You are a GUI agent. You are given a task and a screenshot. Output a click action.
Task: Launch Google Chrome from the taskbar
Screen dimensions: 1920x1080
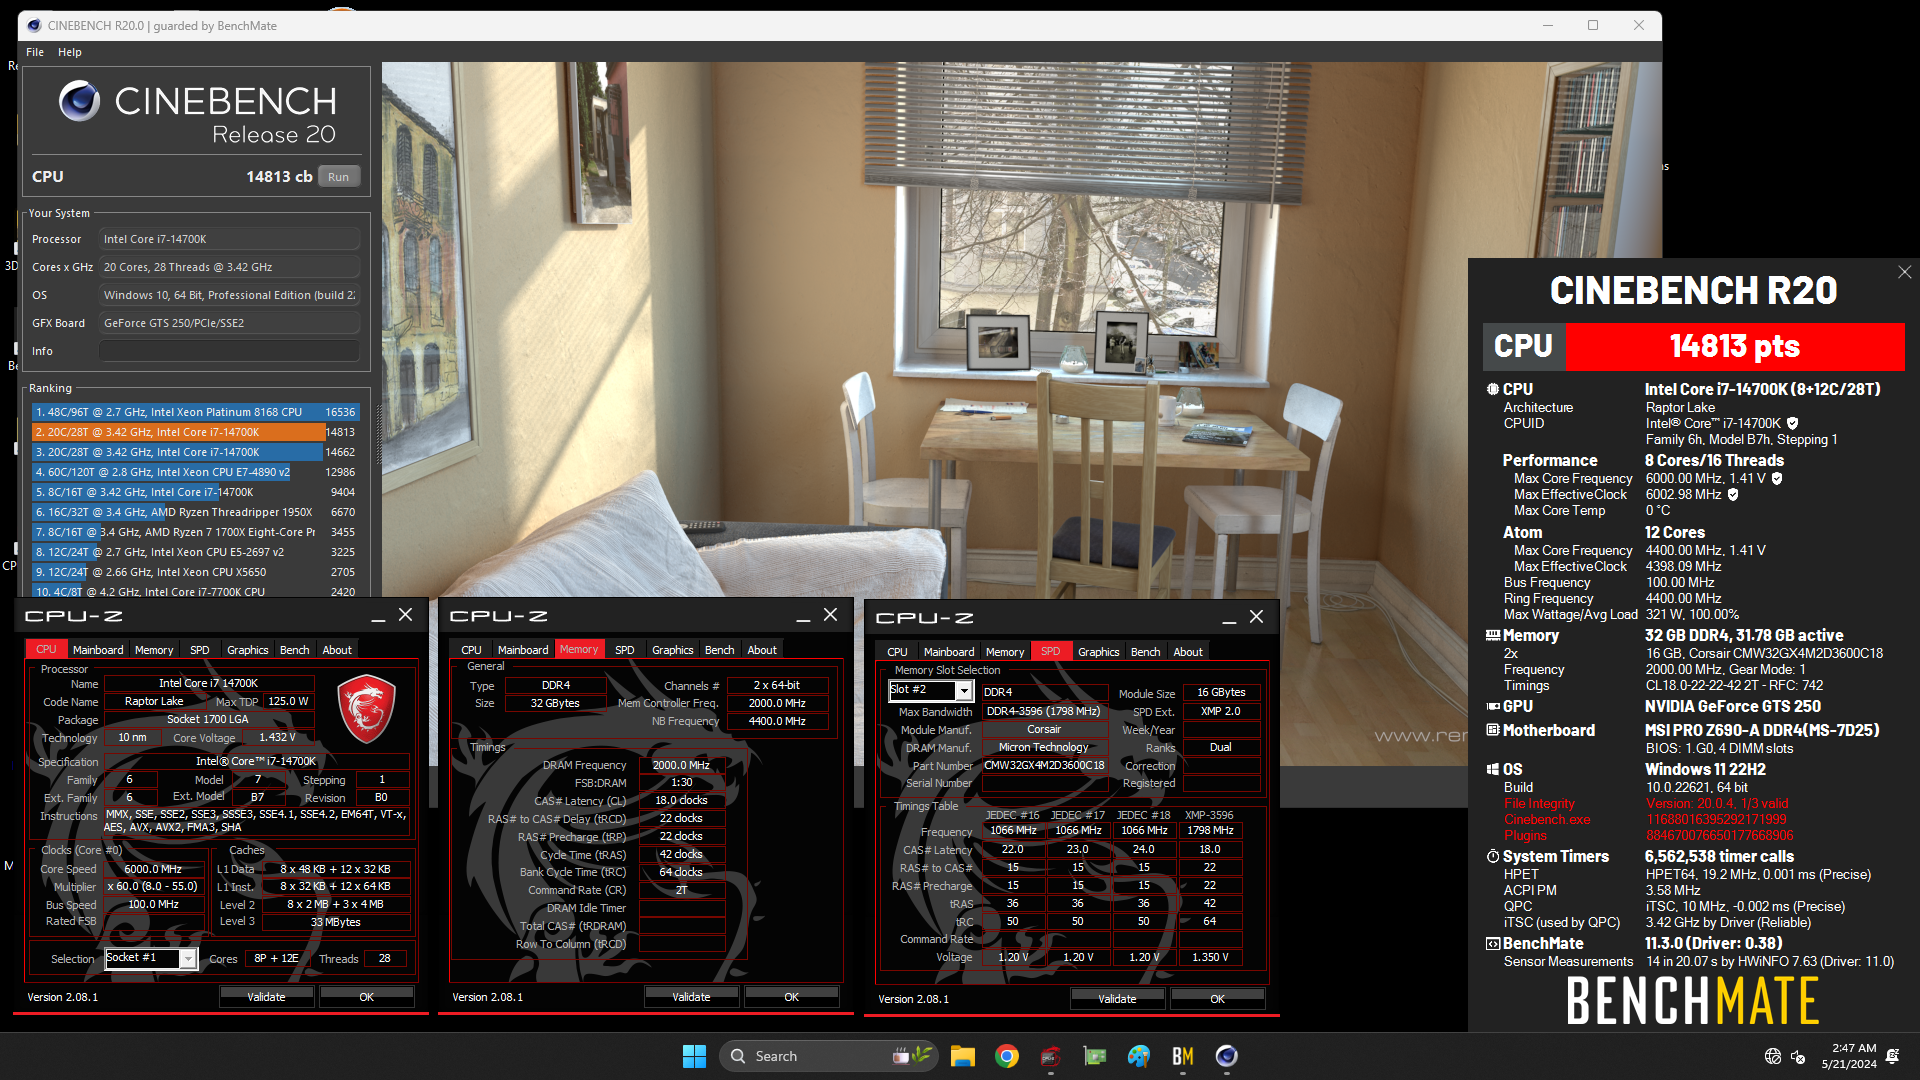coord(1007,1056)
